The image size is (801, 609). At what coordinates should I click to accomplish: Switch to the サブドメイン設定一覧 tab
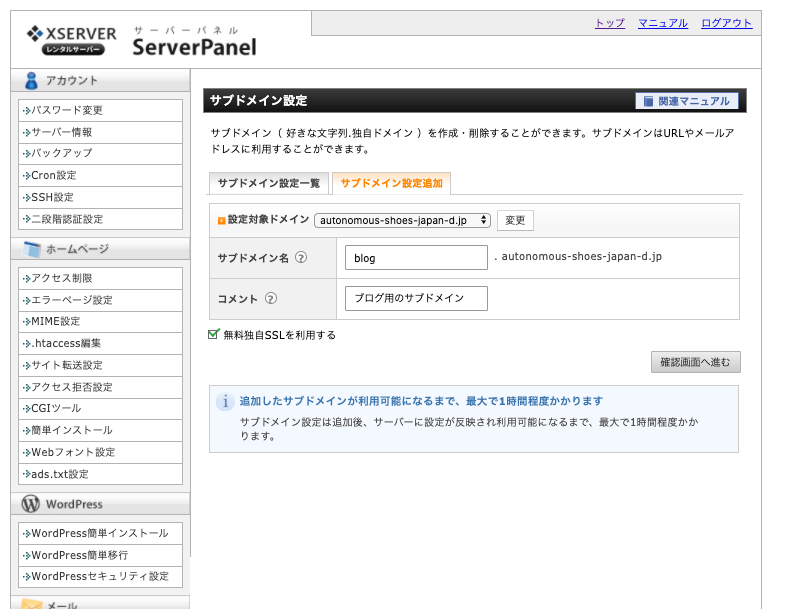[x=268, y=183]
